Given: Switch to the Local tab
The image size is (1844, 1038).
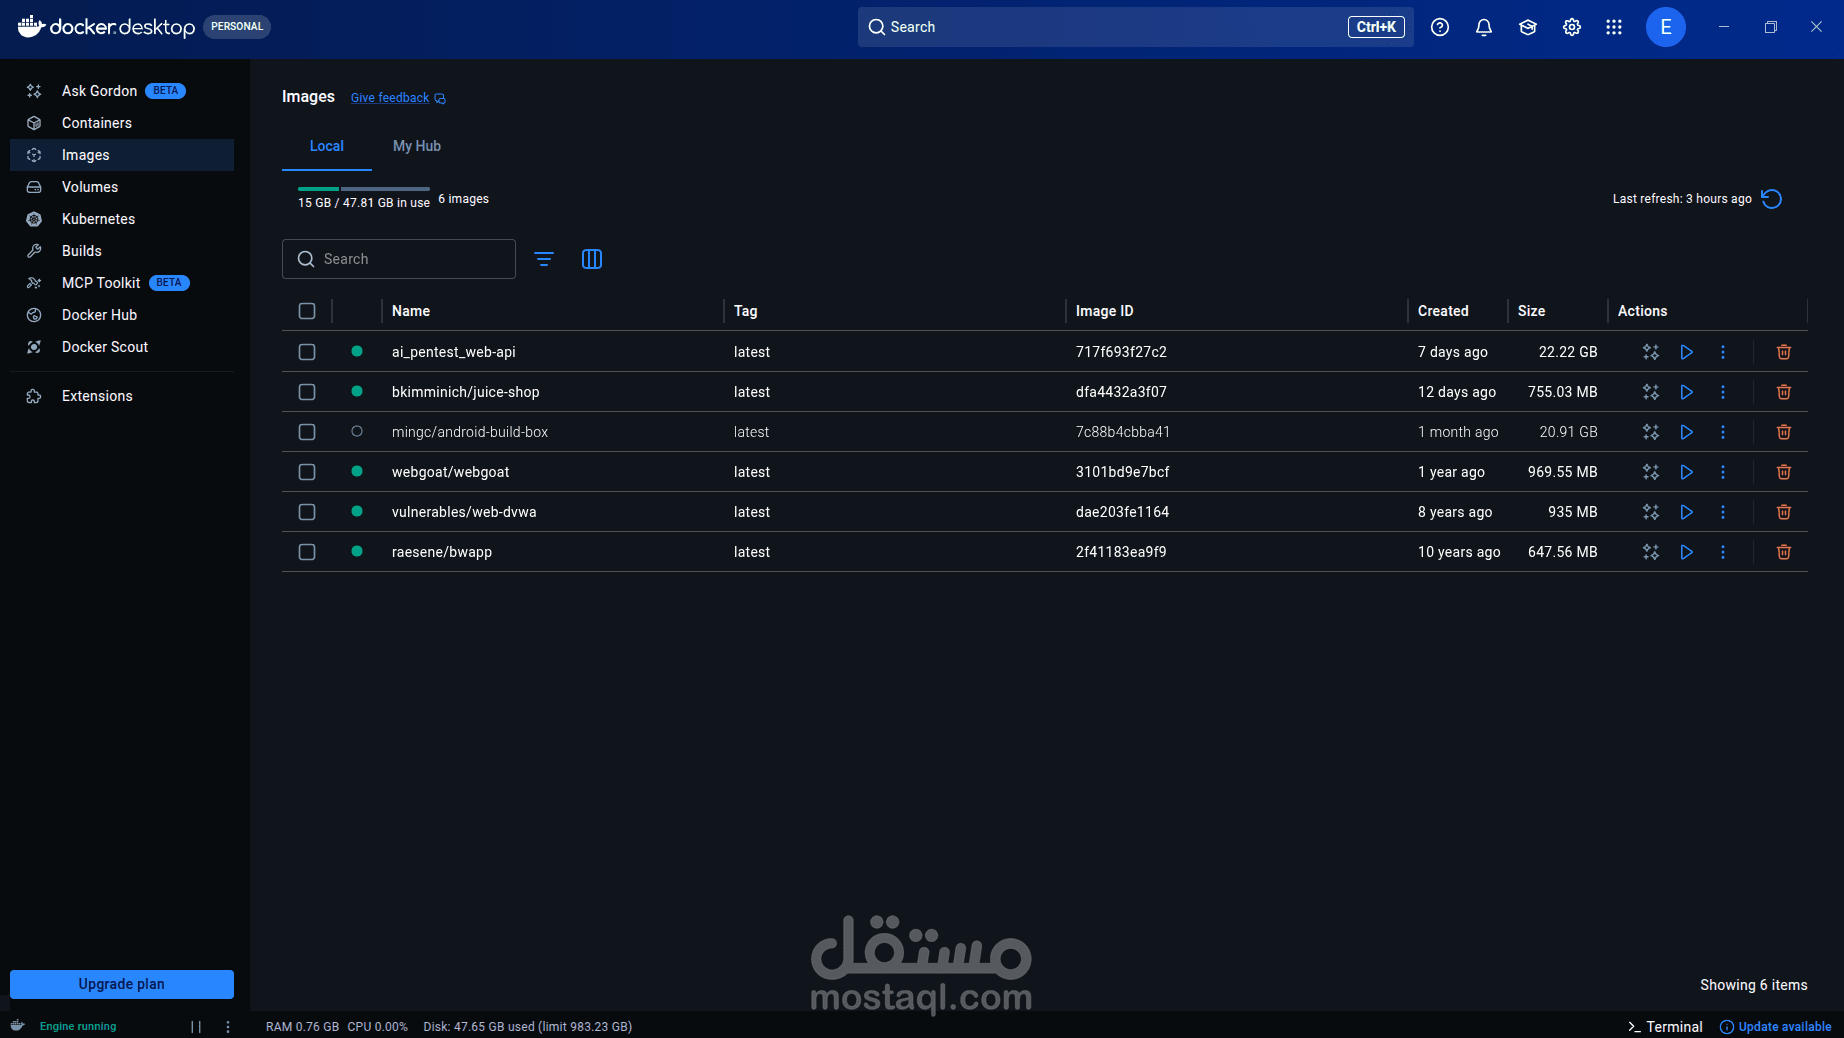Looking at the screenshot, I should pyautogui.click(x=327, y=146).
